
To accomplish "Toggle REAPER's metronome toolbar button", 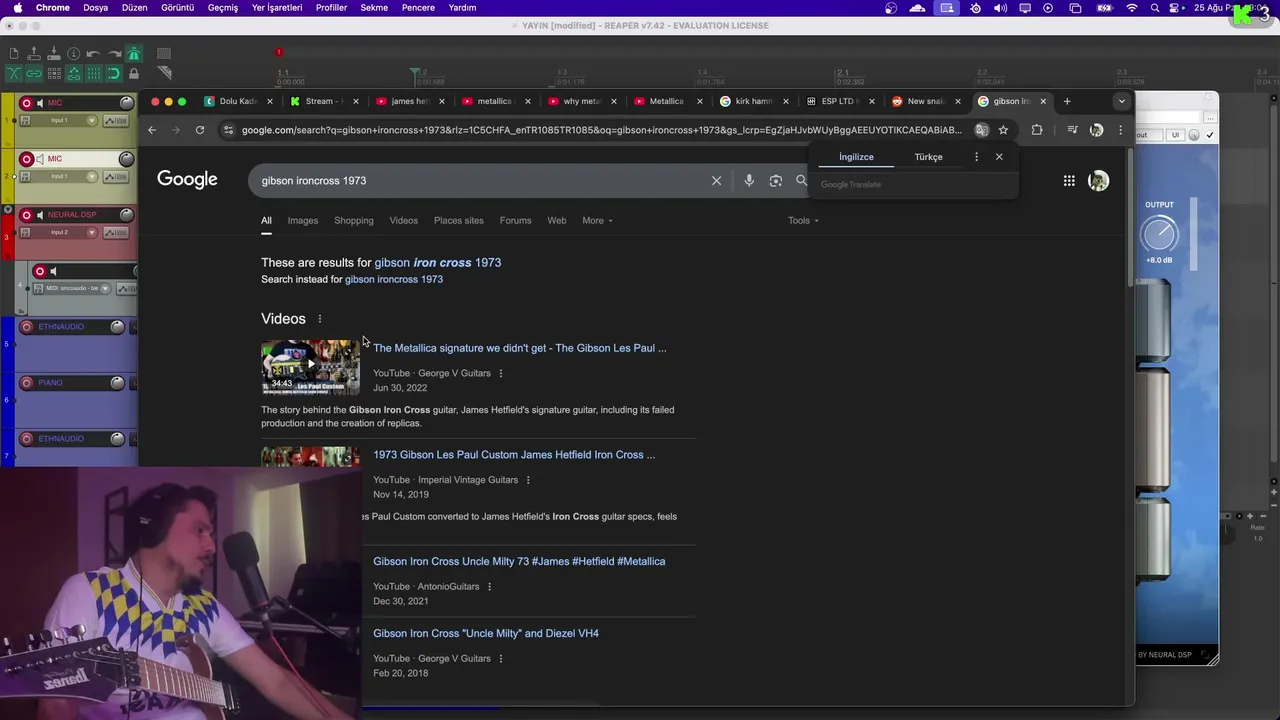I will (x=133, y=54).
